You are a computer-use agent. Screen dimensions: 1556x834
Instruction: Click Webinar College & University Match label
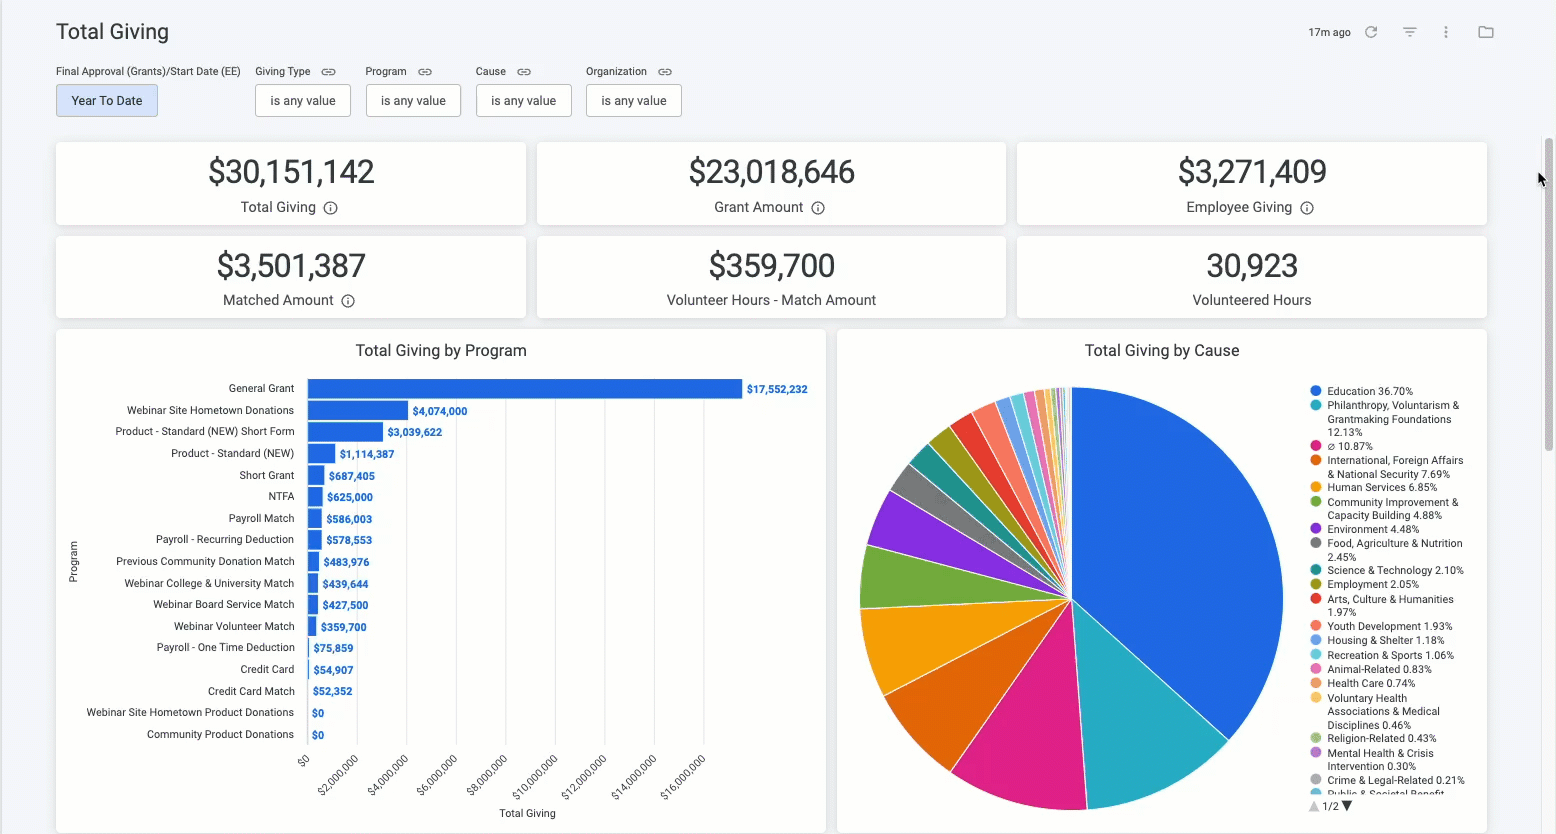[209, 584]
